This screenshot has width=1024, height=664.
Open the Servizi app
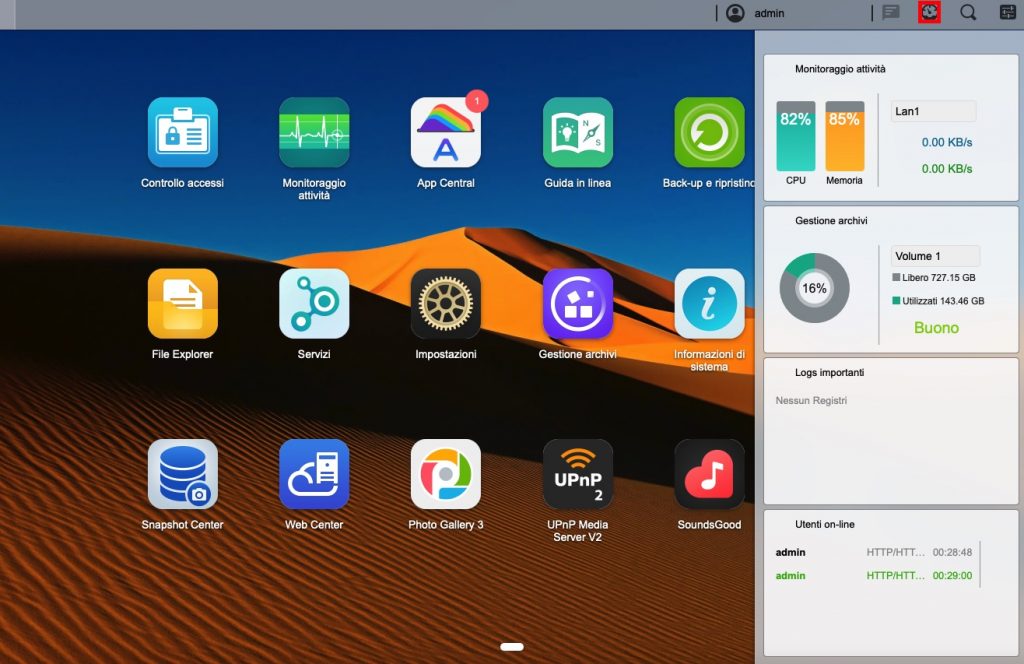tap(314, 303)
